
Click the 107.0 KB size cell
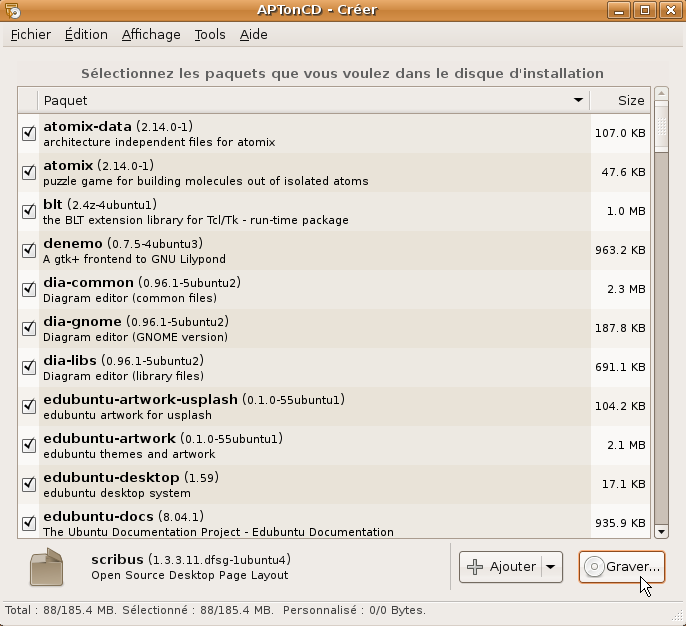pyautogui.click(x=620, y=133)
